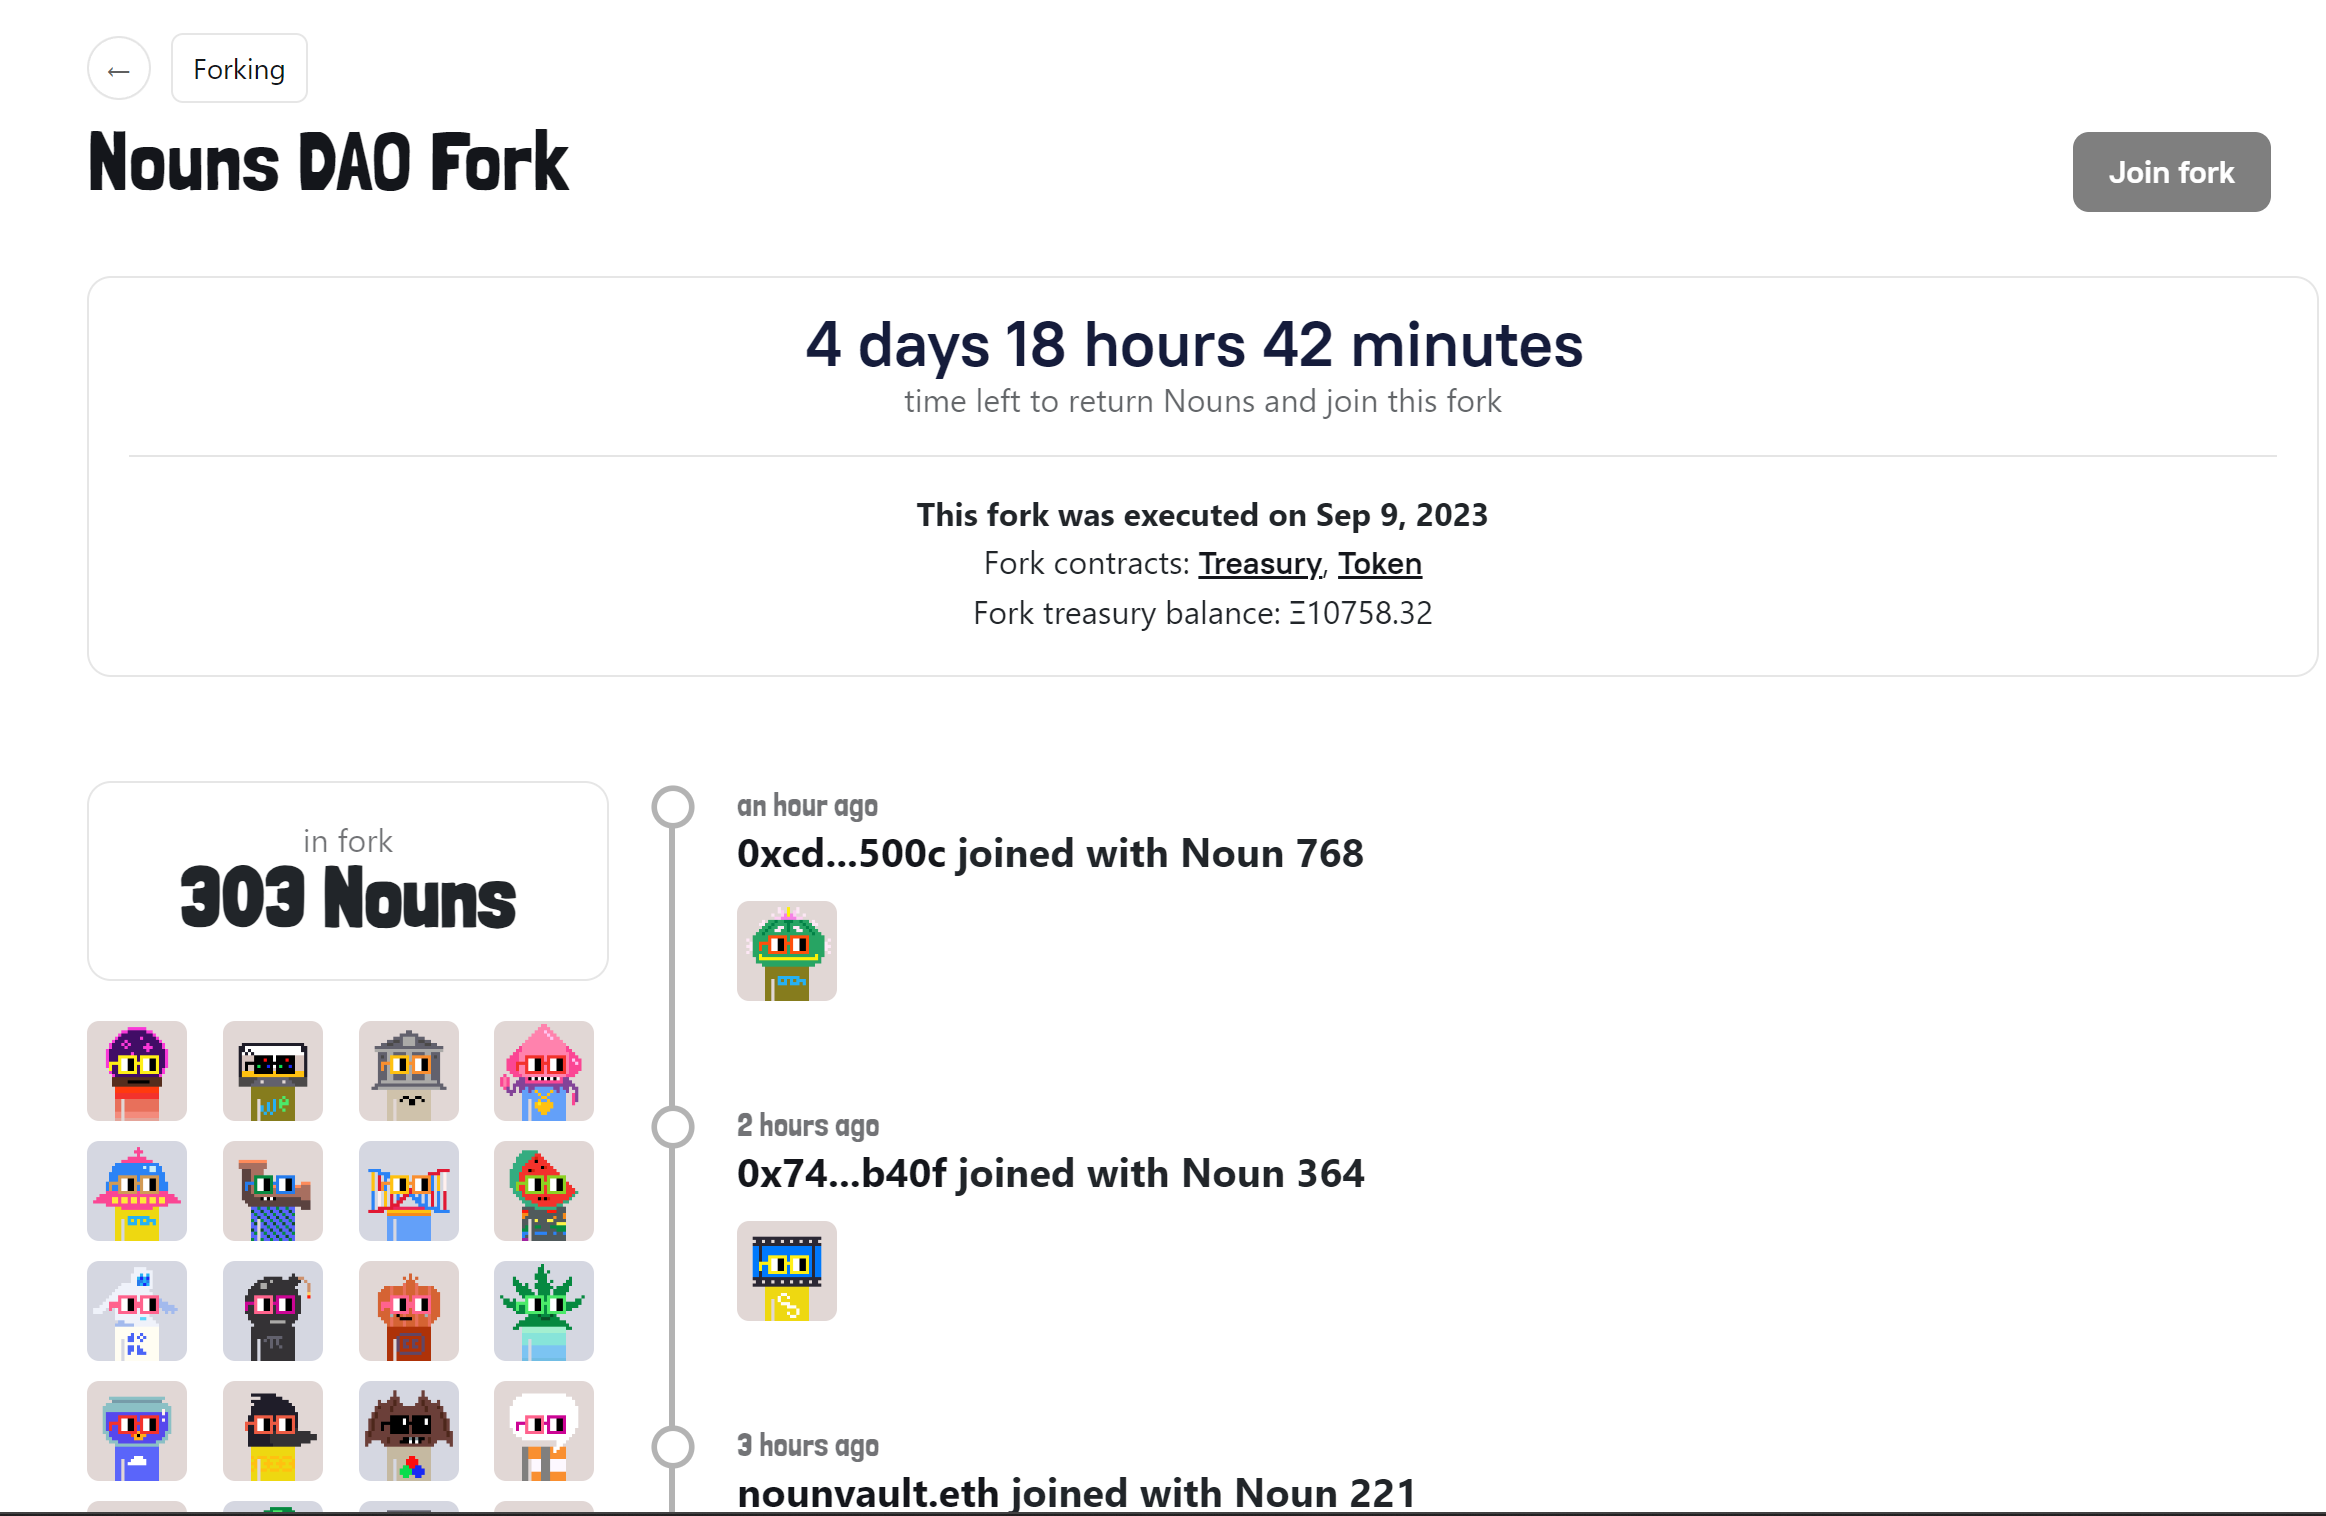
Task: Open the Treasury contract link
Action: 1260,564
